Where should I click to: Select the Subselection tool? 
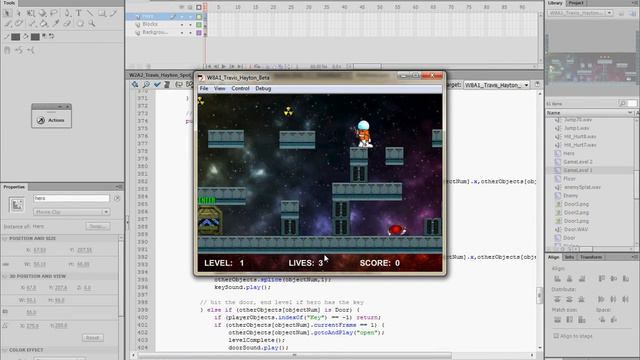[x=19, y=13]
